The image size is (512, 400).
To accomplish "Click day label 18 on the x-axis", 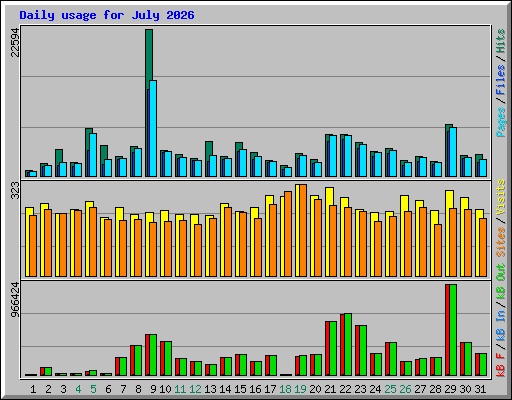I will (x=285, y=389).
